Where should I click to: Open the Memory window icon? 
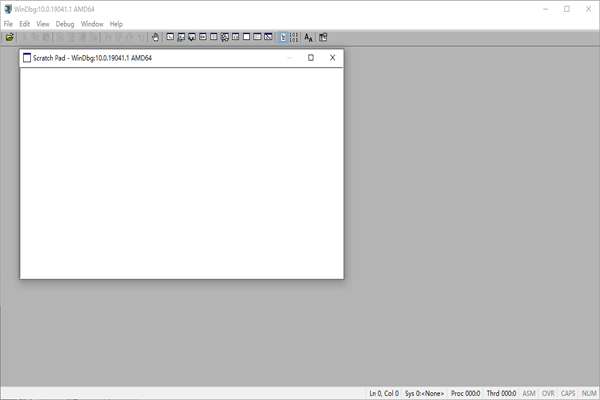(x=214, y=37)
